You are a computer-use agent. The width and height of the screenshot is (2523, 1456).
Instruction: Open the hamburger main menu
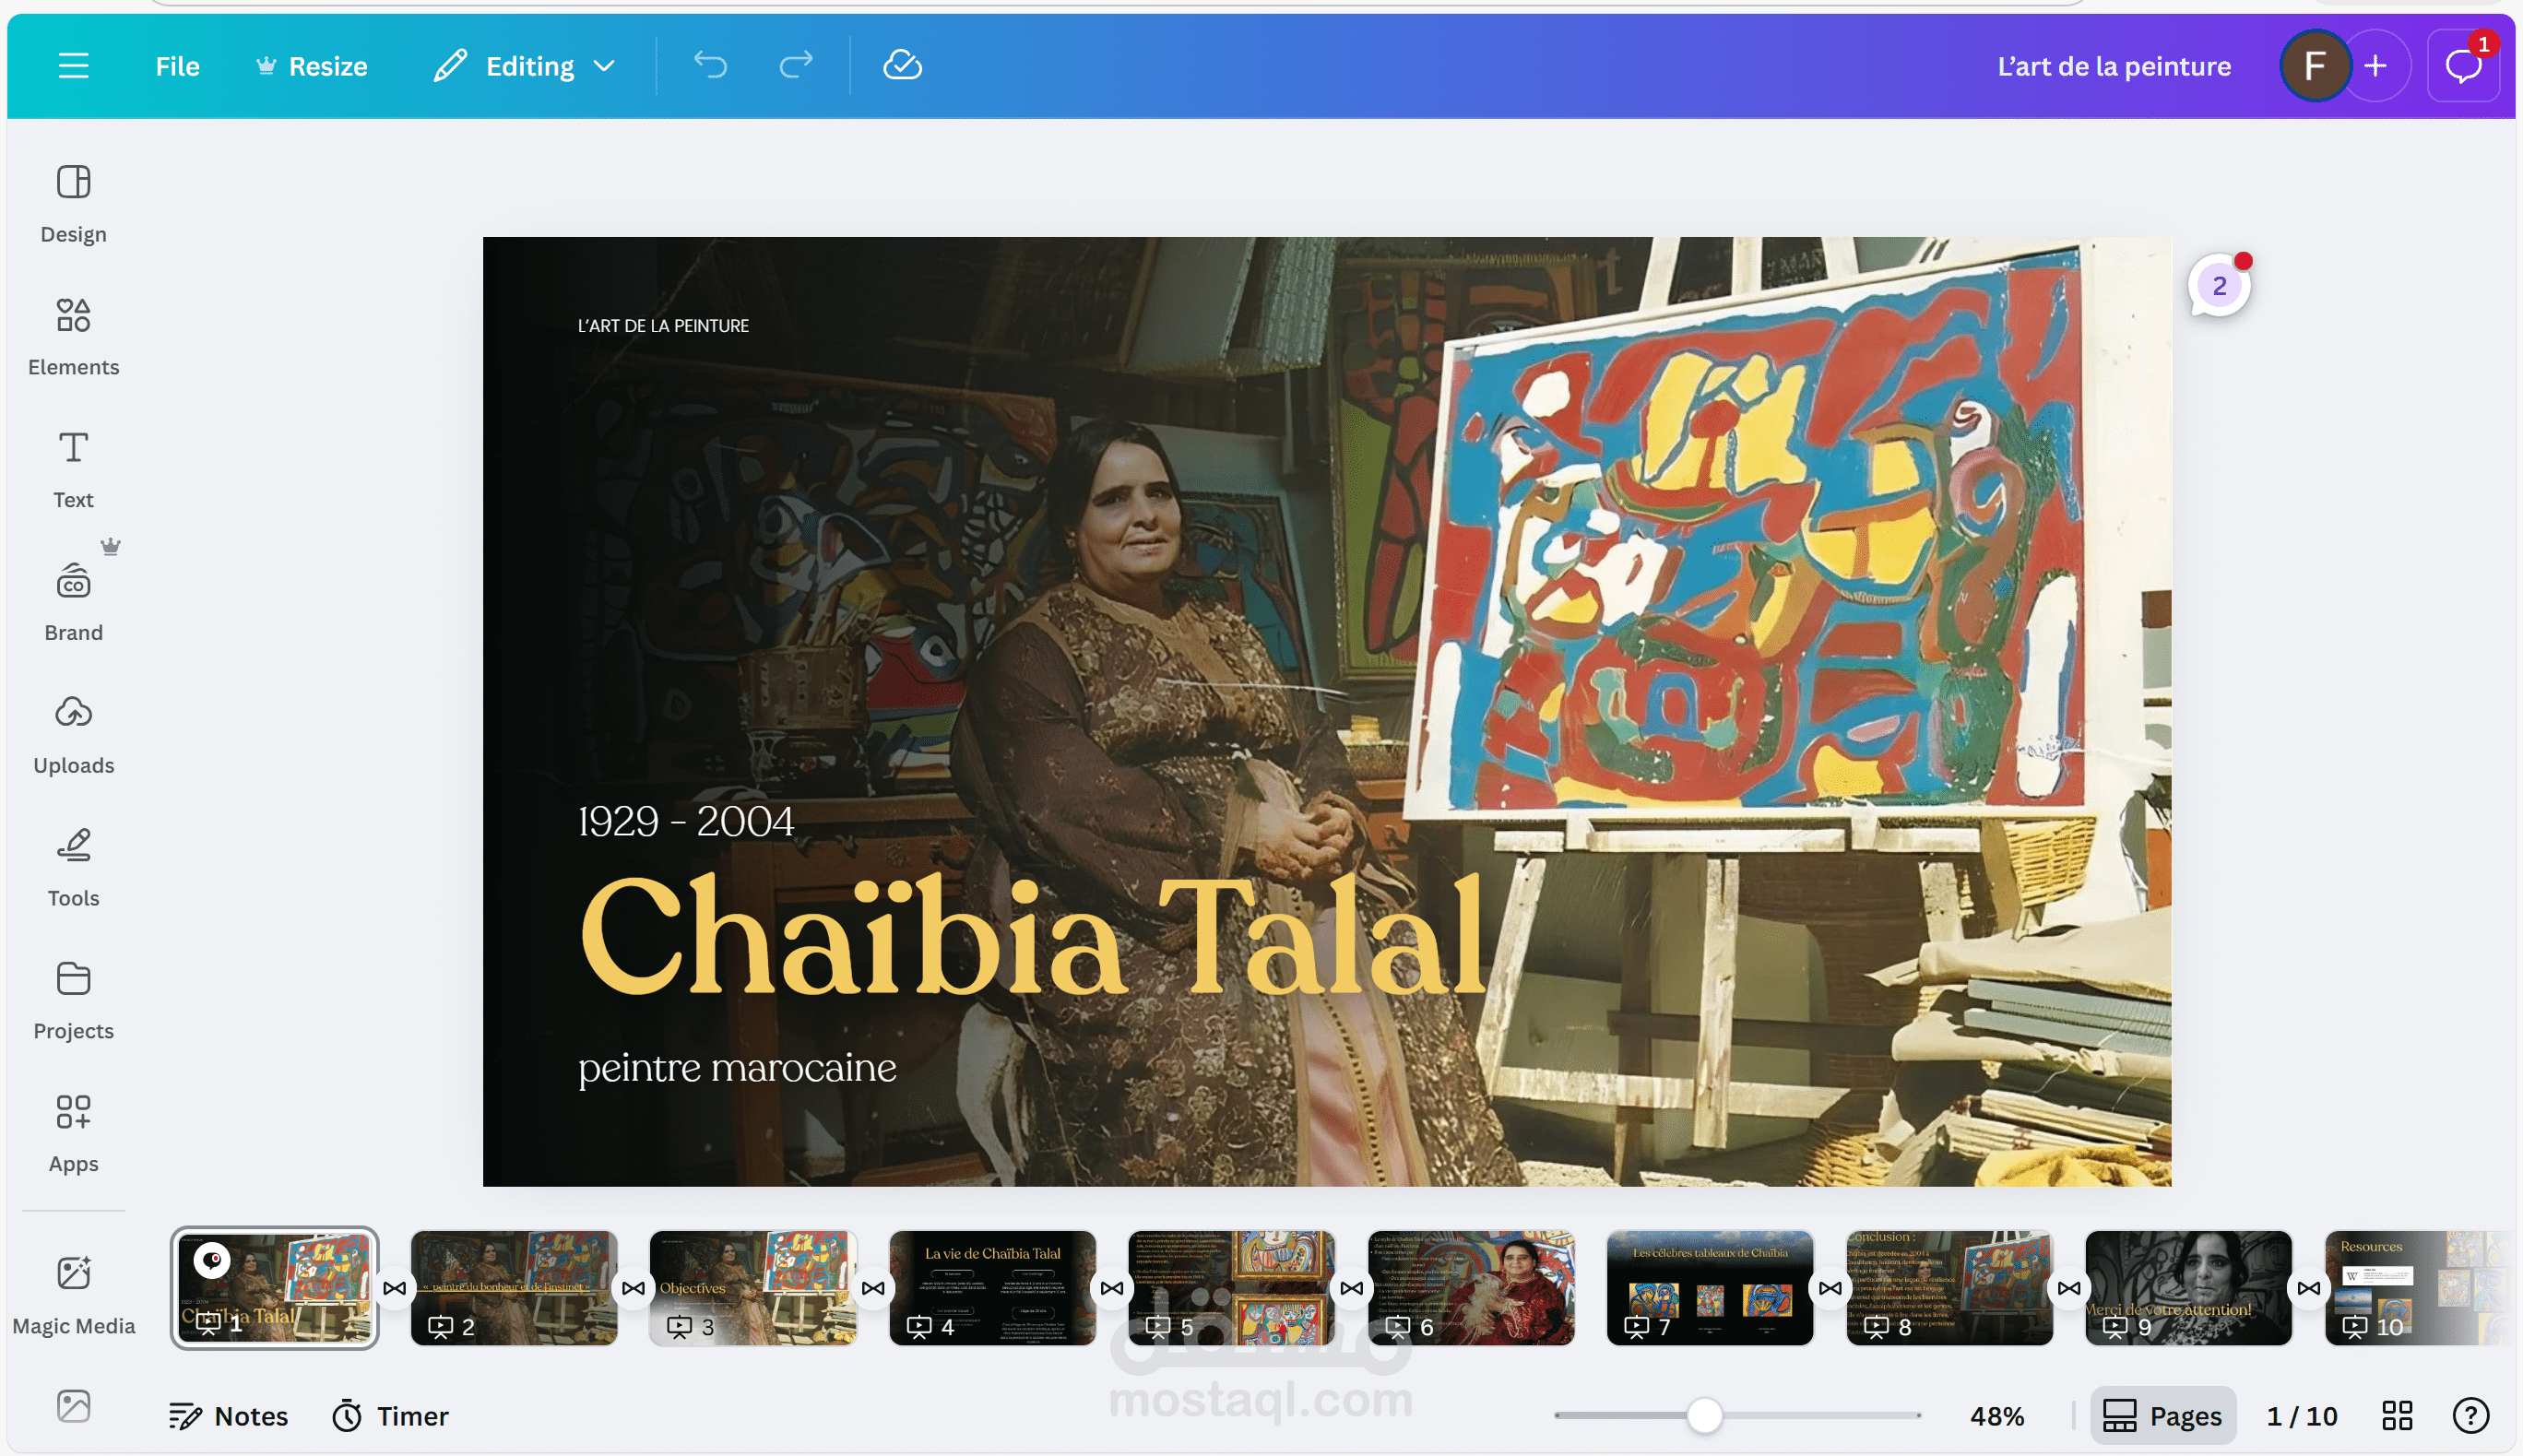click(73, 66)
